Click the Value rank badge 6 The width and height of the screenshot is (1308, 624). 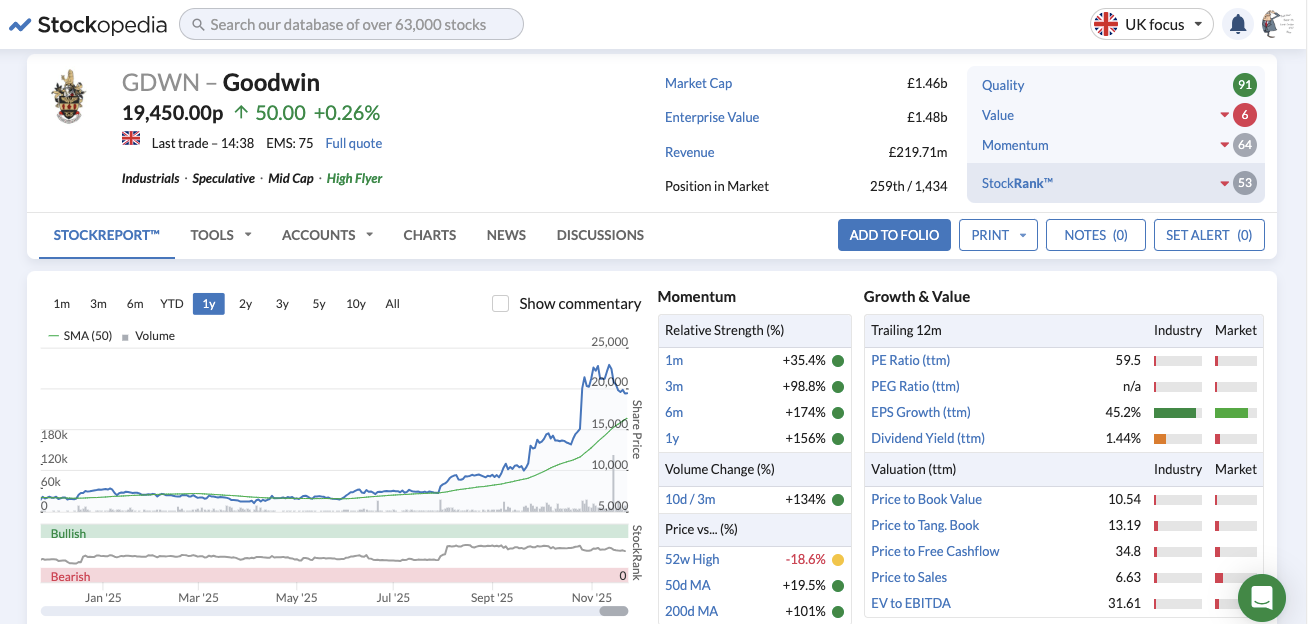point(1244,115)
